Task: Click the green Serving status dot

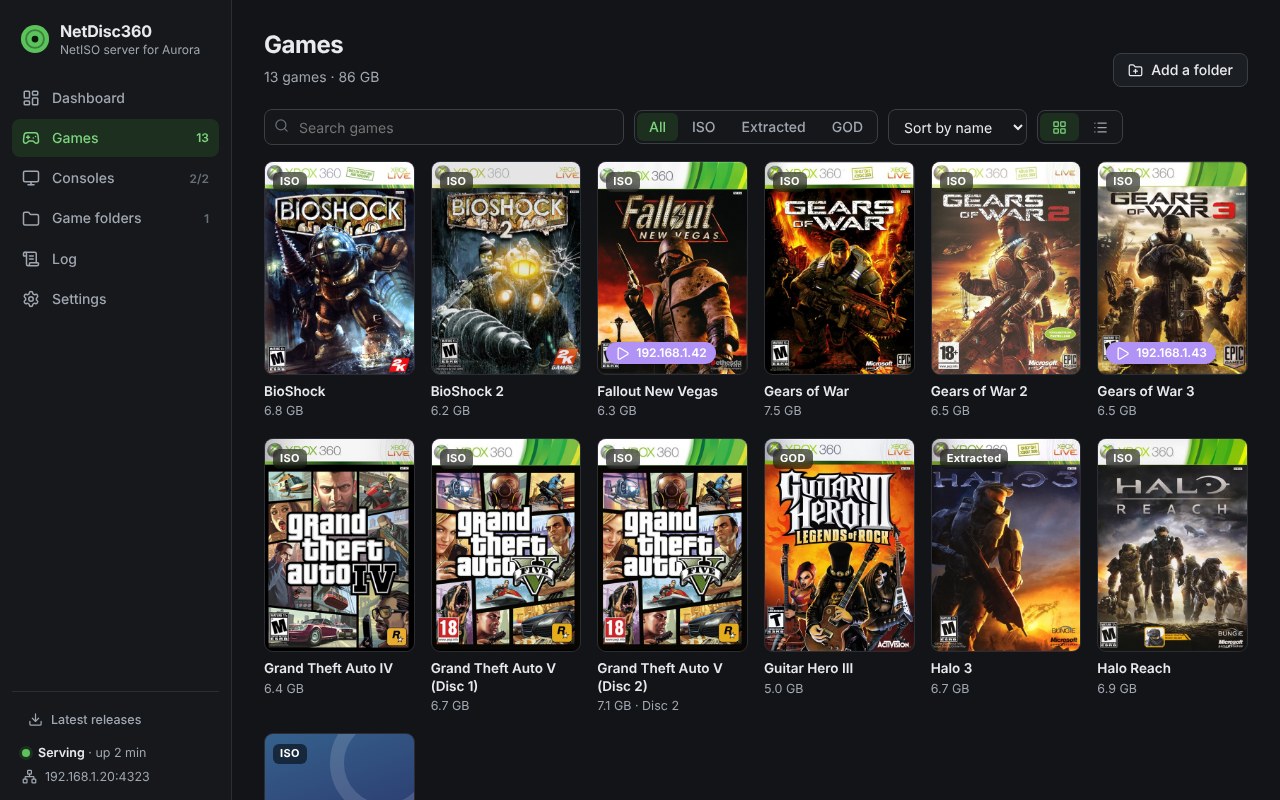Action: coord(26,753)
